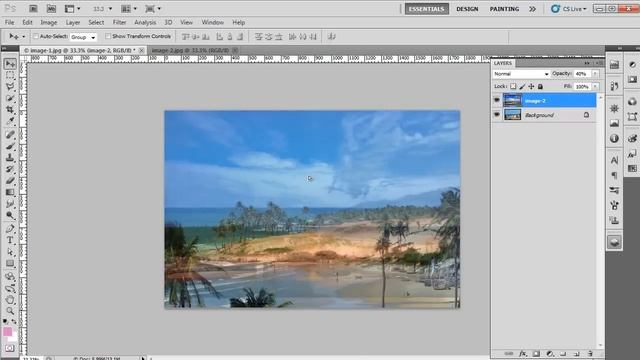Select the Pen tool
The height and width of the screenshot is (360, 640).
coord(10,229)
